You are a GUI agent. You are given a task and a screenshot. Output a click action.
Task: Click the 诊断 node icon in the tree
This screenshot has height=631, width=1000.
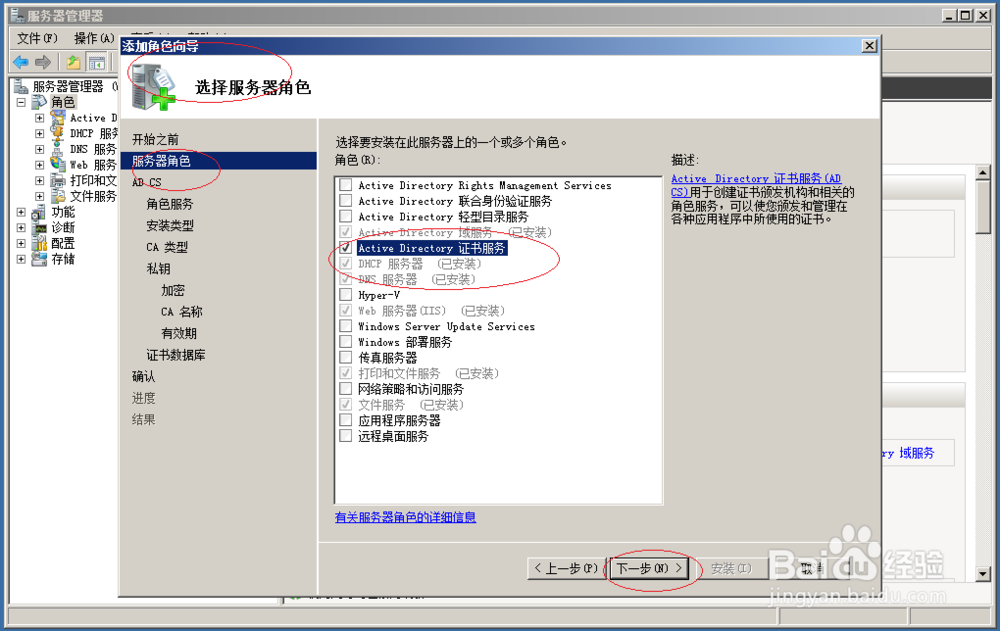(40, 227)
